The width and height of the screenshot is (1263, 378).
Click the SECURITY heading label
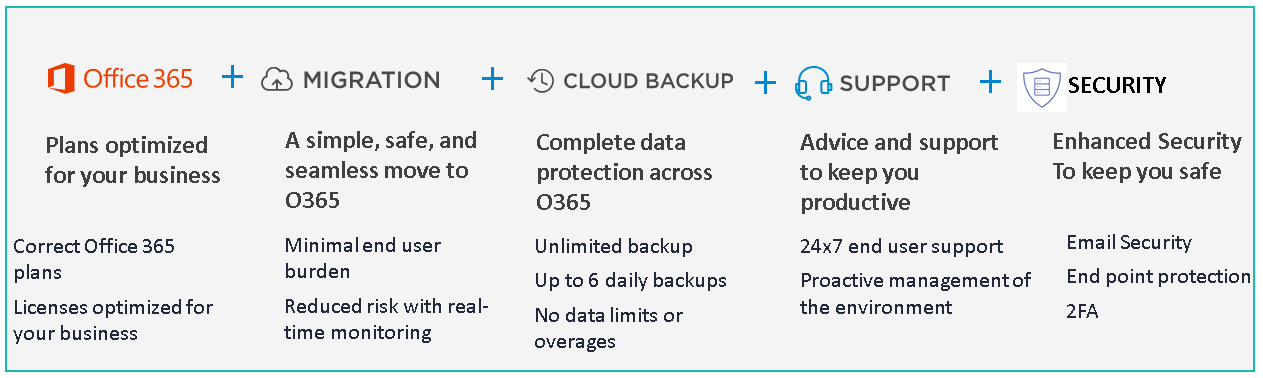[x=1117, y=86]
